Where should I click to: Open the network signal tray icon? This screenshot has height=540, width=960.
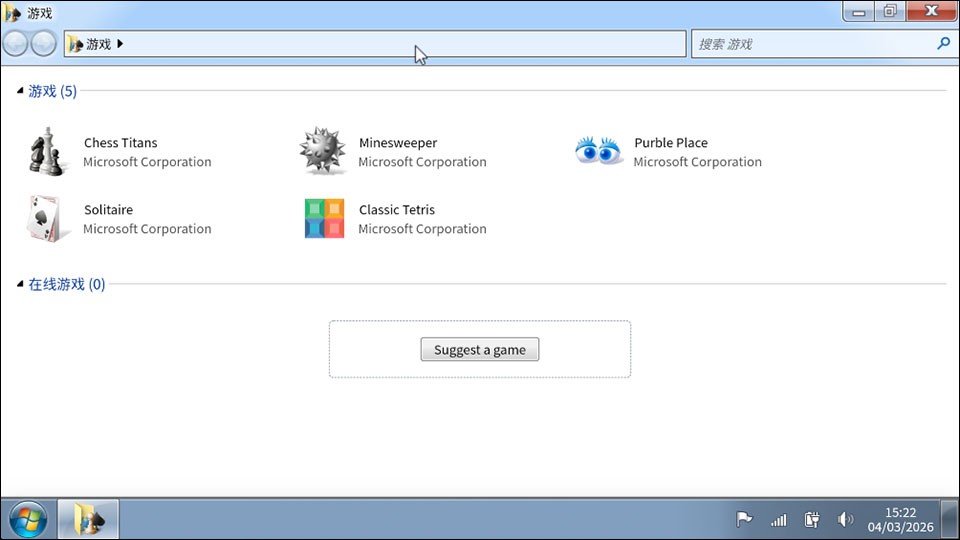coord(778,520)
